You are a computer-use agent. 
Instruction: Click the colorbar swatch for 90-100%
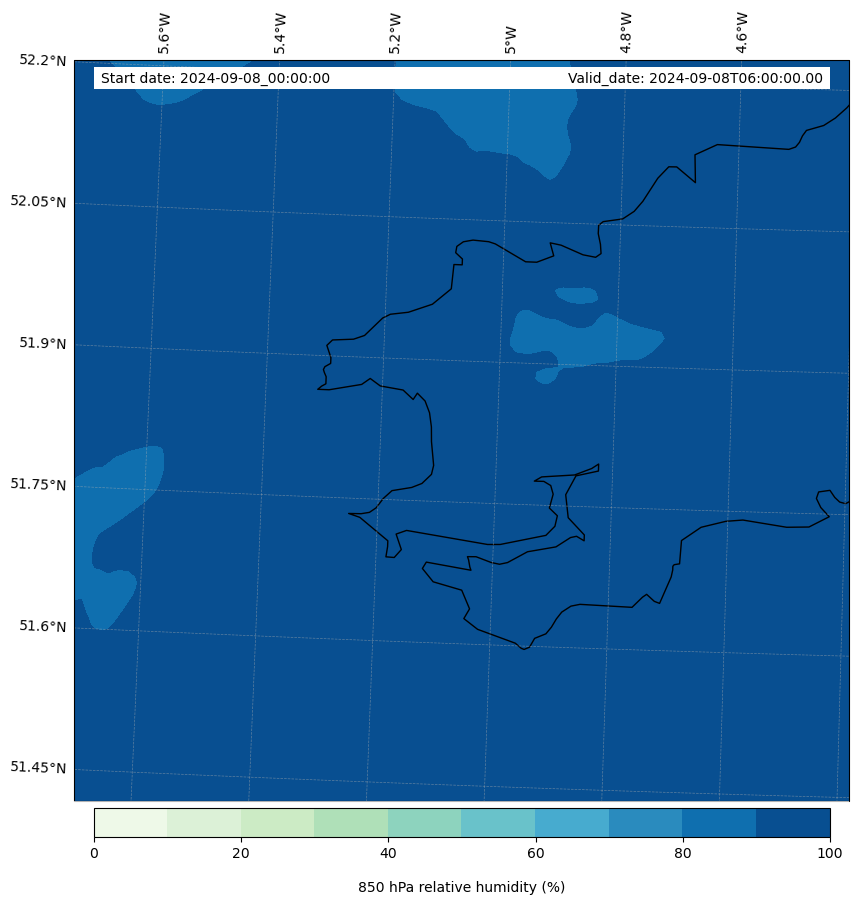pos(793,823)
